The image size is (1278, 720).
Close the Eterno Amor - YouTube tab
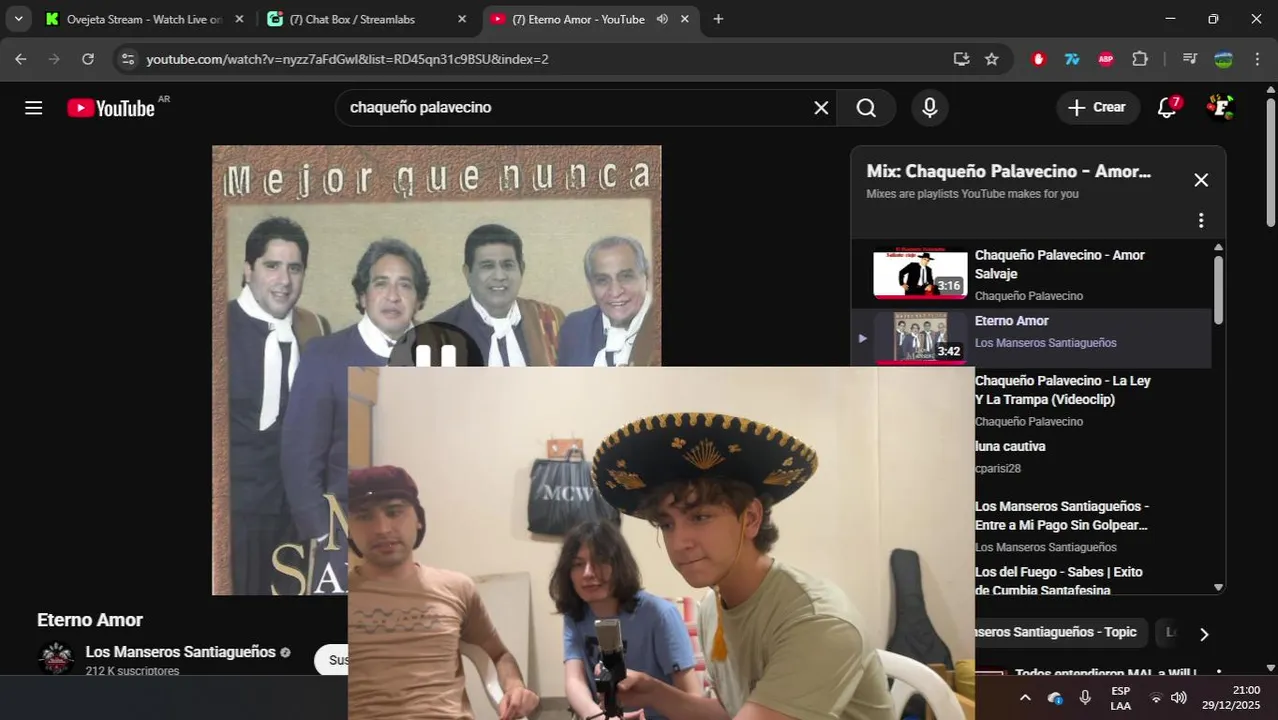coord(685,19)
